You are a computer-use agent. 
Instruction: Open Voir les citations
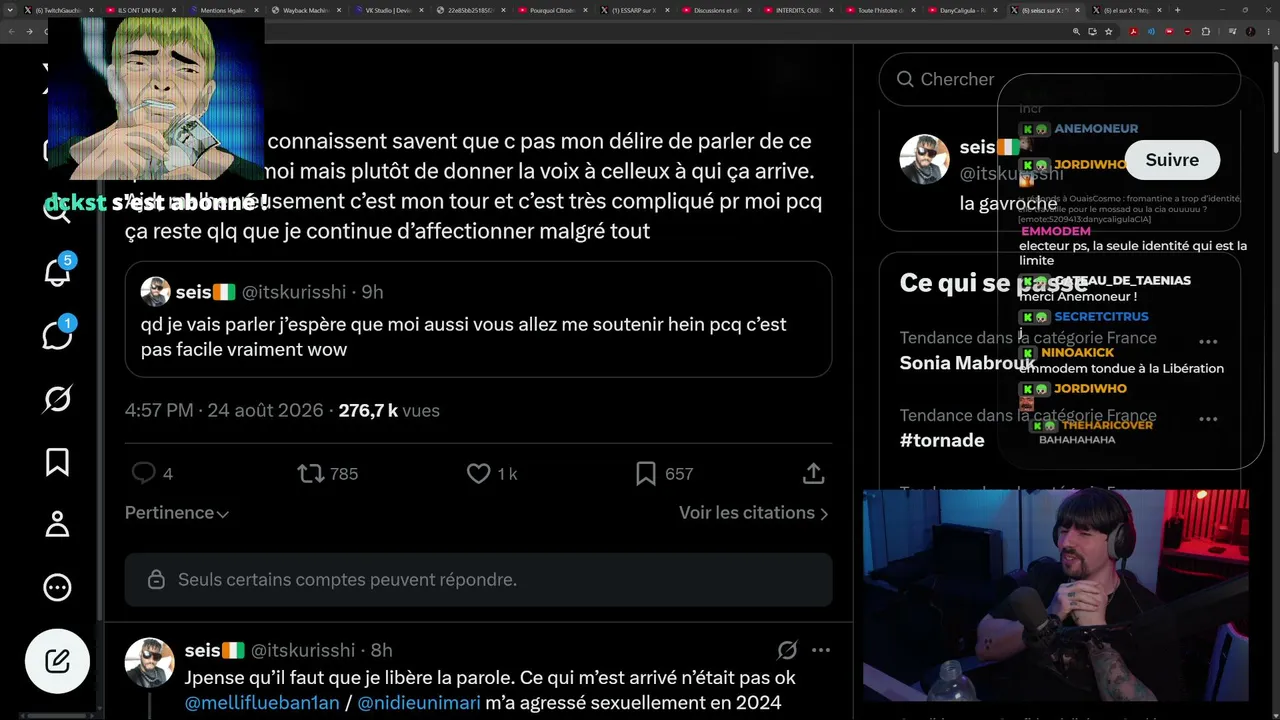point(754,513)
